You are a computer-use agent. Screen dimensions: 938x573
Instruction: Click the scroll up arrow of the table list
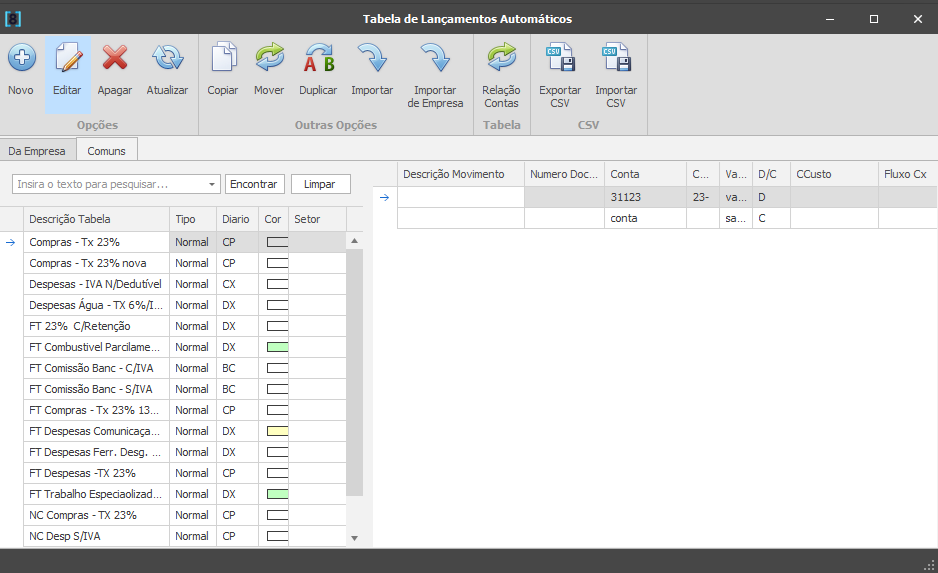point(354,240)
